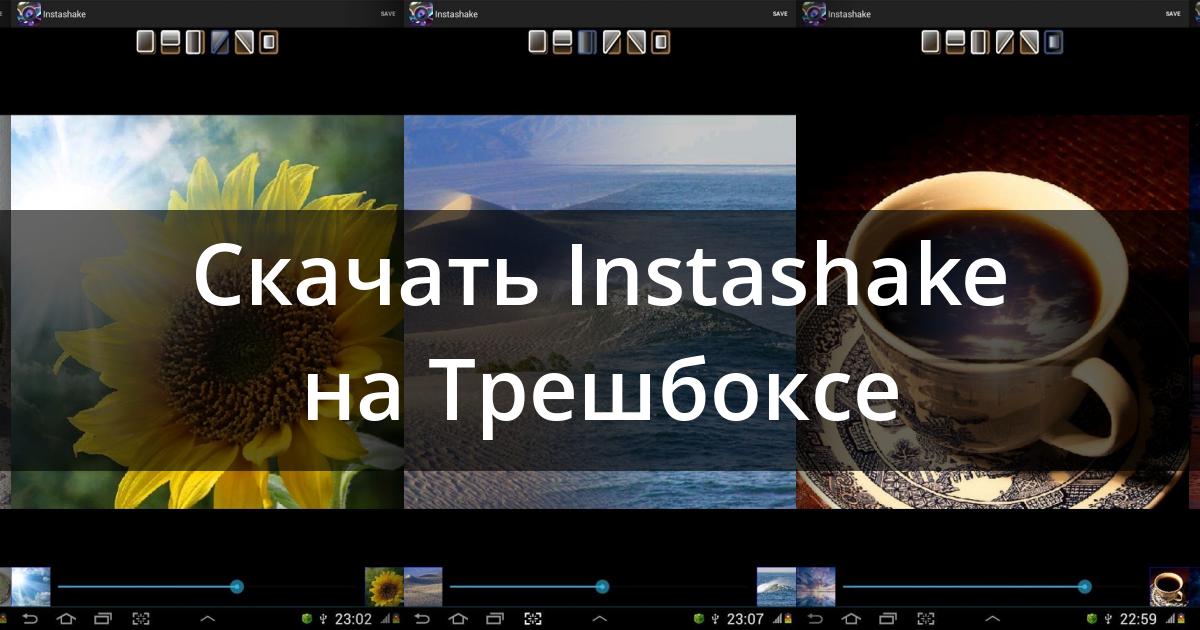Pick the desert dunes source thumbnail

(423, 587)
